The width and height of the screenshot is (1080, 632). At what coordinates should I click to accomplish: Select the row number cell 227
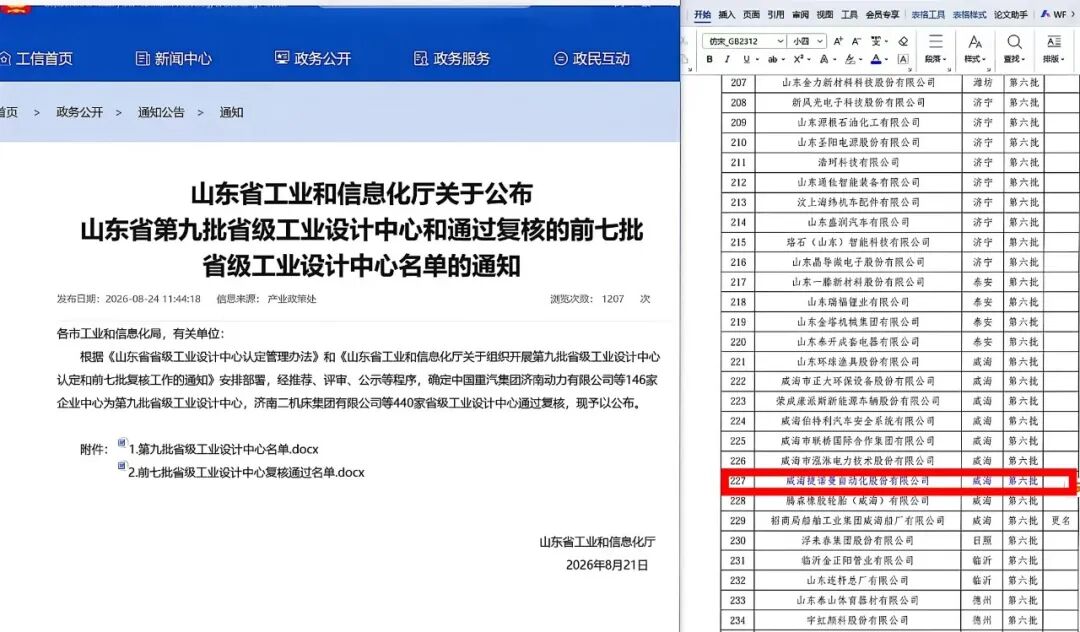pyautogui.click(x=738, y=481)
